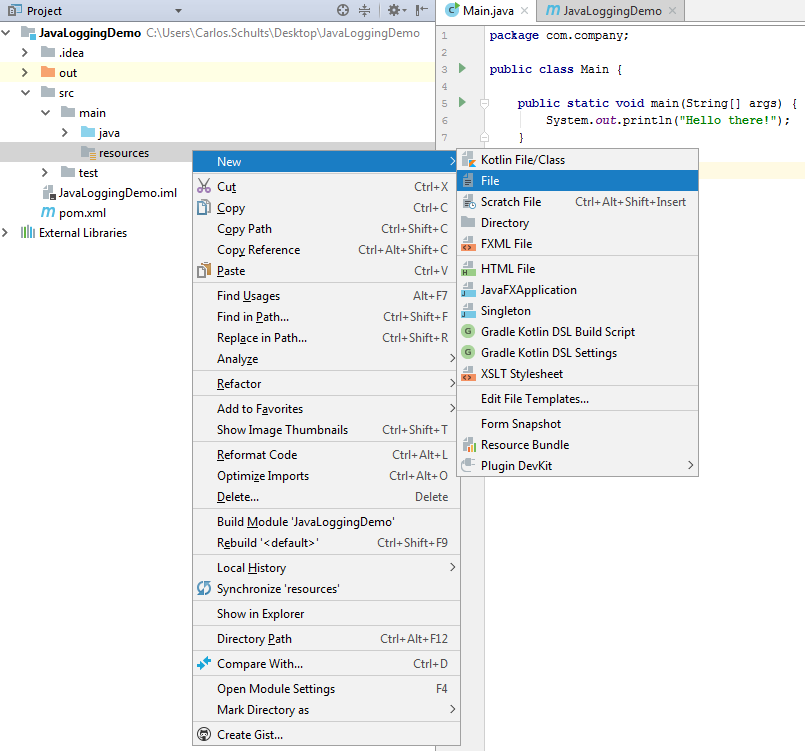Select Edit File Templates... option

(x=534, y=399)
